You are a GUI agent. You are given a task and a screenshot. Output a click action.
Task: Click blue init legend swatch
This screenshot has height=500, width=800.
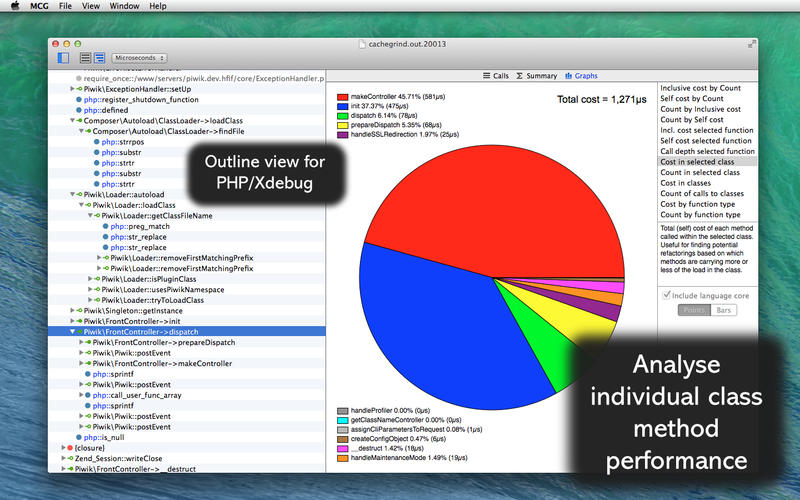click(342, 106)
